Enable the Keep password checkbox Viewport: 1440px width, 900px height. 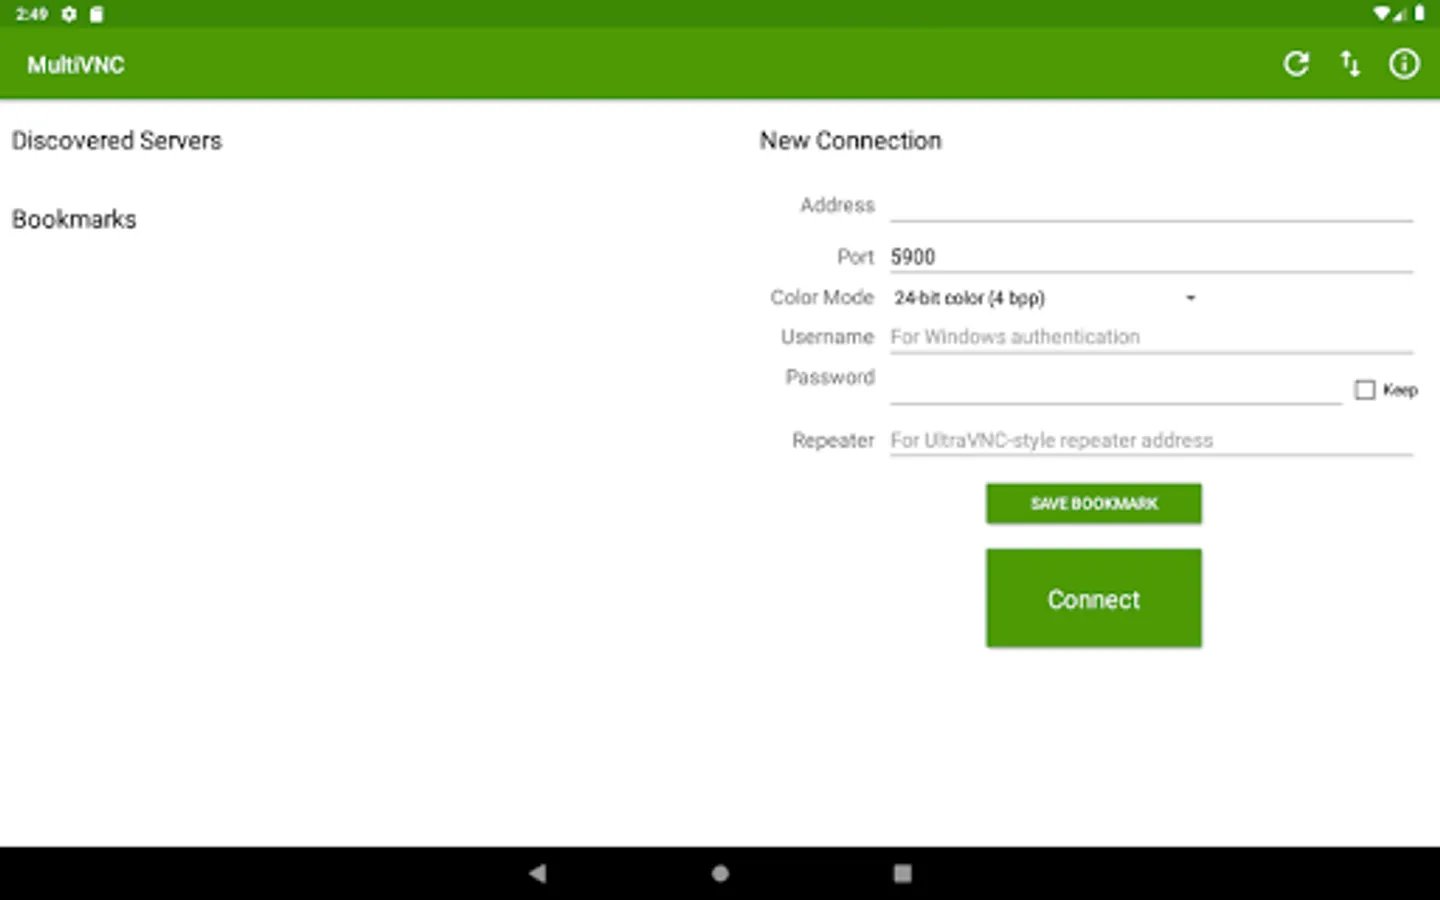(x=1365, y=390)
